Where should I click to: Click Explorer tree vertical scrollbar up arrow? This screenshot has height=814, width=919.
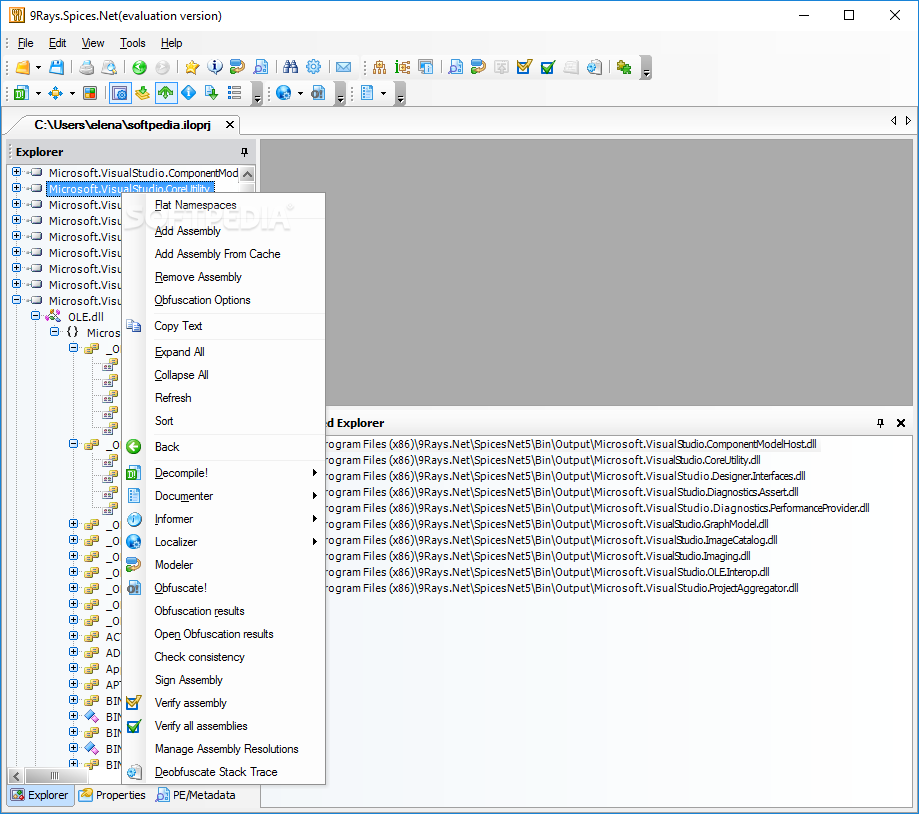[x=247, y=174]
